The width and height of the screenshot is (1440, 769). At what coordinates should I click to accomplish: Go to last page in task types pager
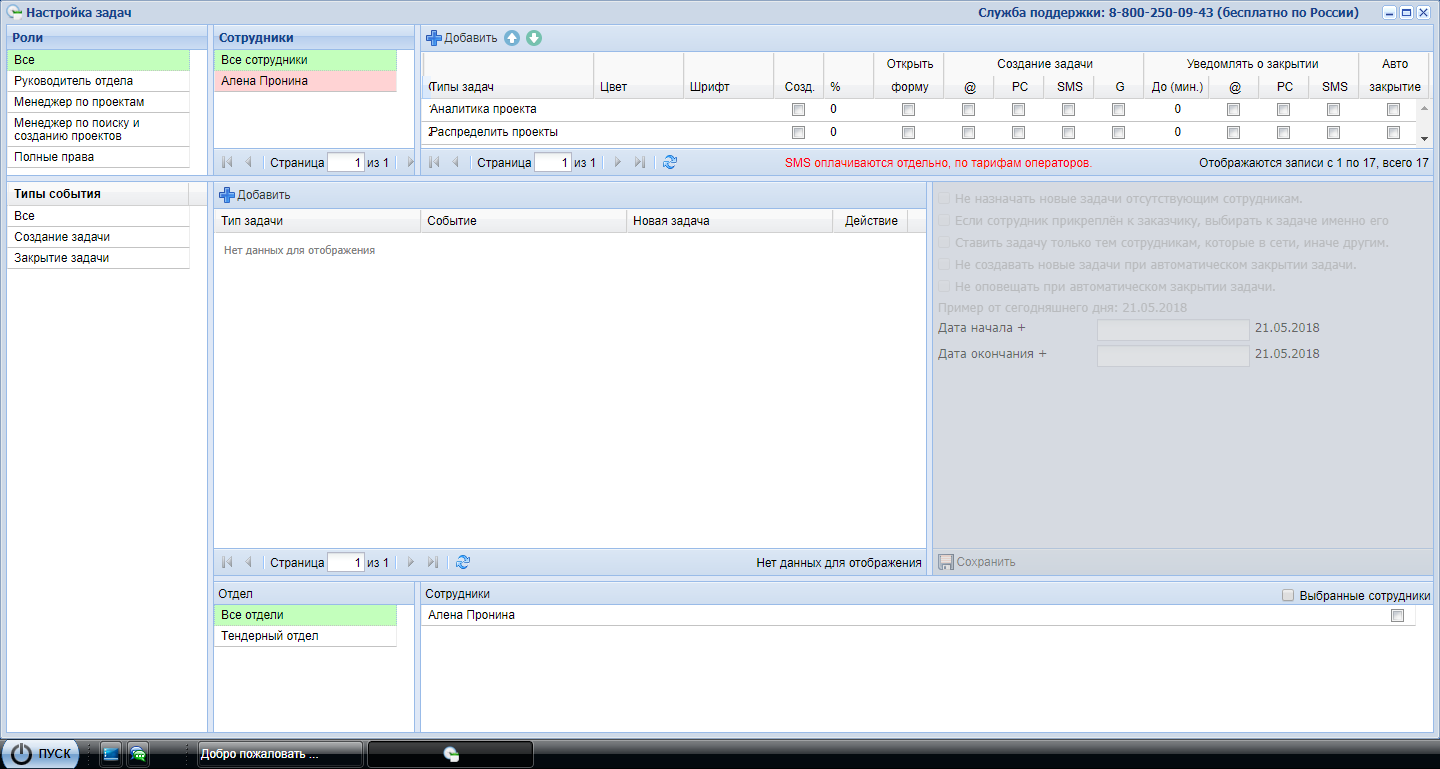[x=640, y=162]
